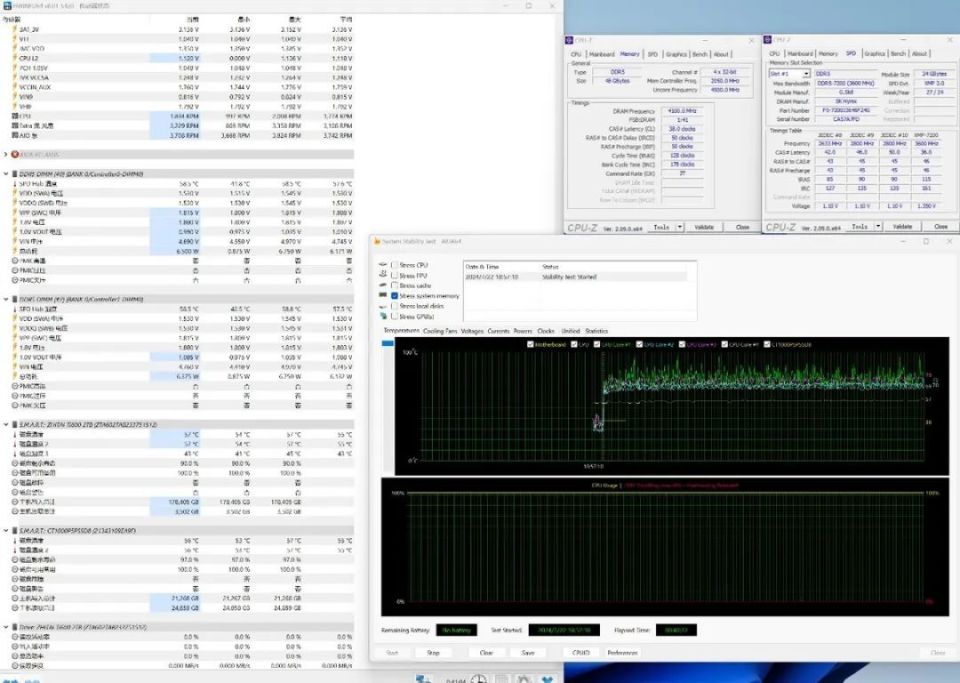960x683 pixels.
Task: Click the SPD-tab CPU-Z window title icon
Action: (x=767, y=40)
